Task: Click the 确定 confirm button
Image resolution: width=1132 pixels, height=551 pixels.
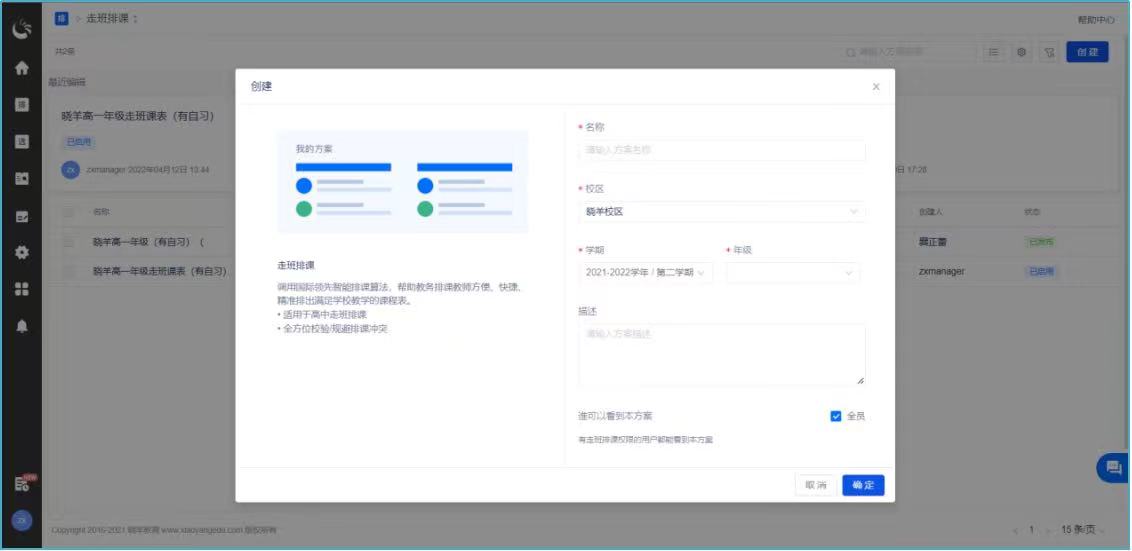Action: 863,485
